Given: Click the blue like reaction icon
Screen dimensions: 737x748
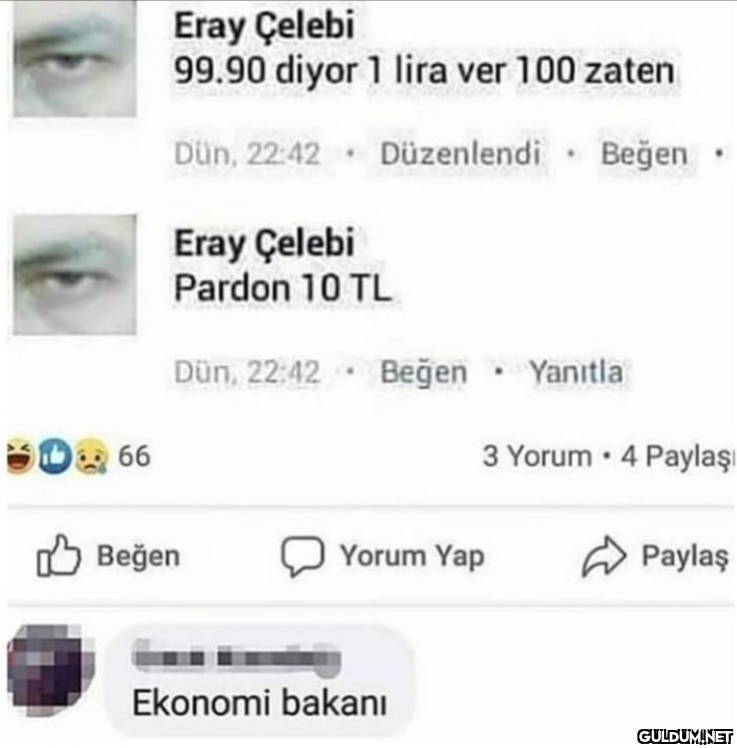Looking at the screenshot, I should coord(55,456).
